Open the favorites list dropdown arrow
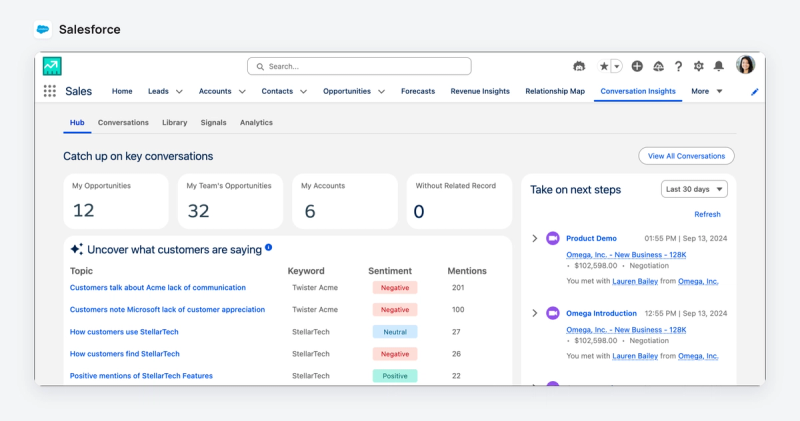 coord(616,66)
